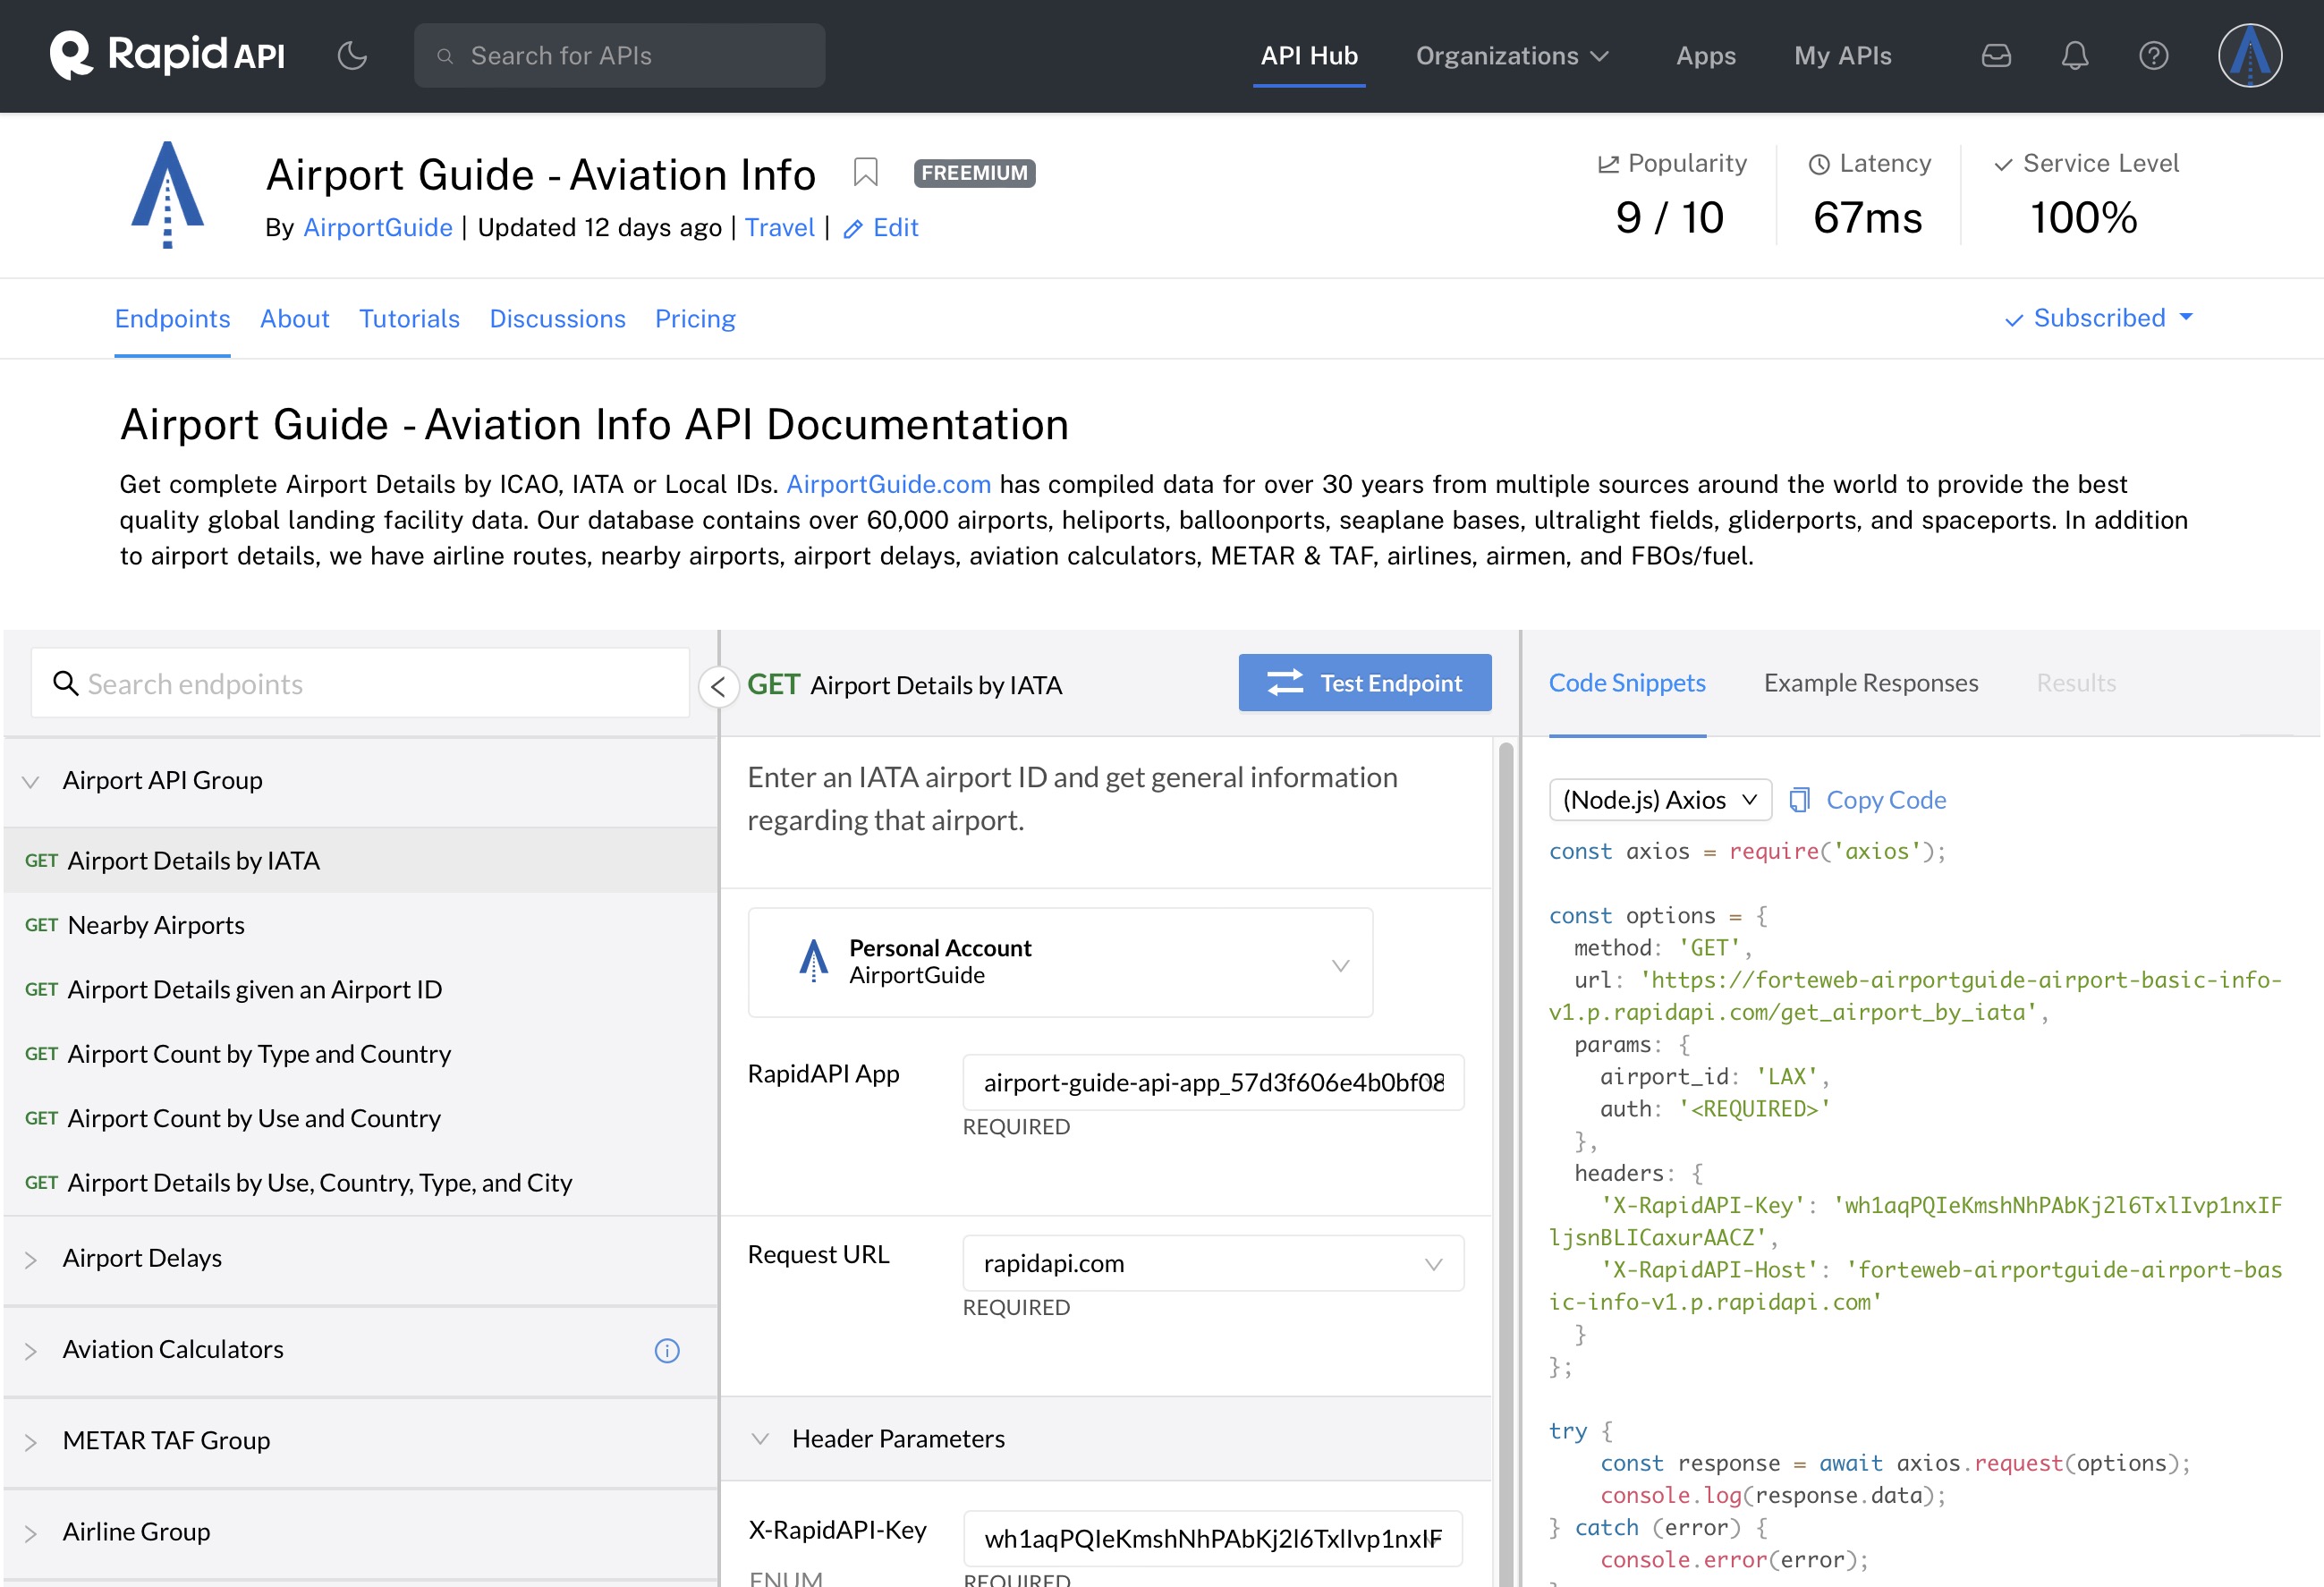Click the Search endpoints field
Viewport: 2324px width, 1587px height.
click(360, 684)
